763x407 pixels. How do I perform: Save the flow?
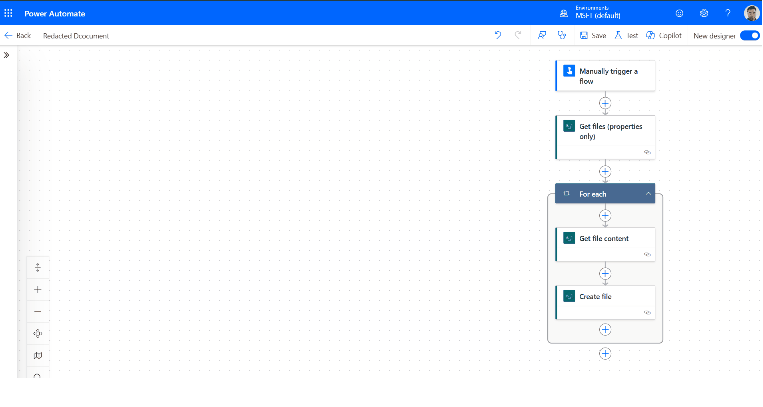click(x=593, y=36)
